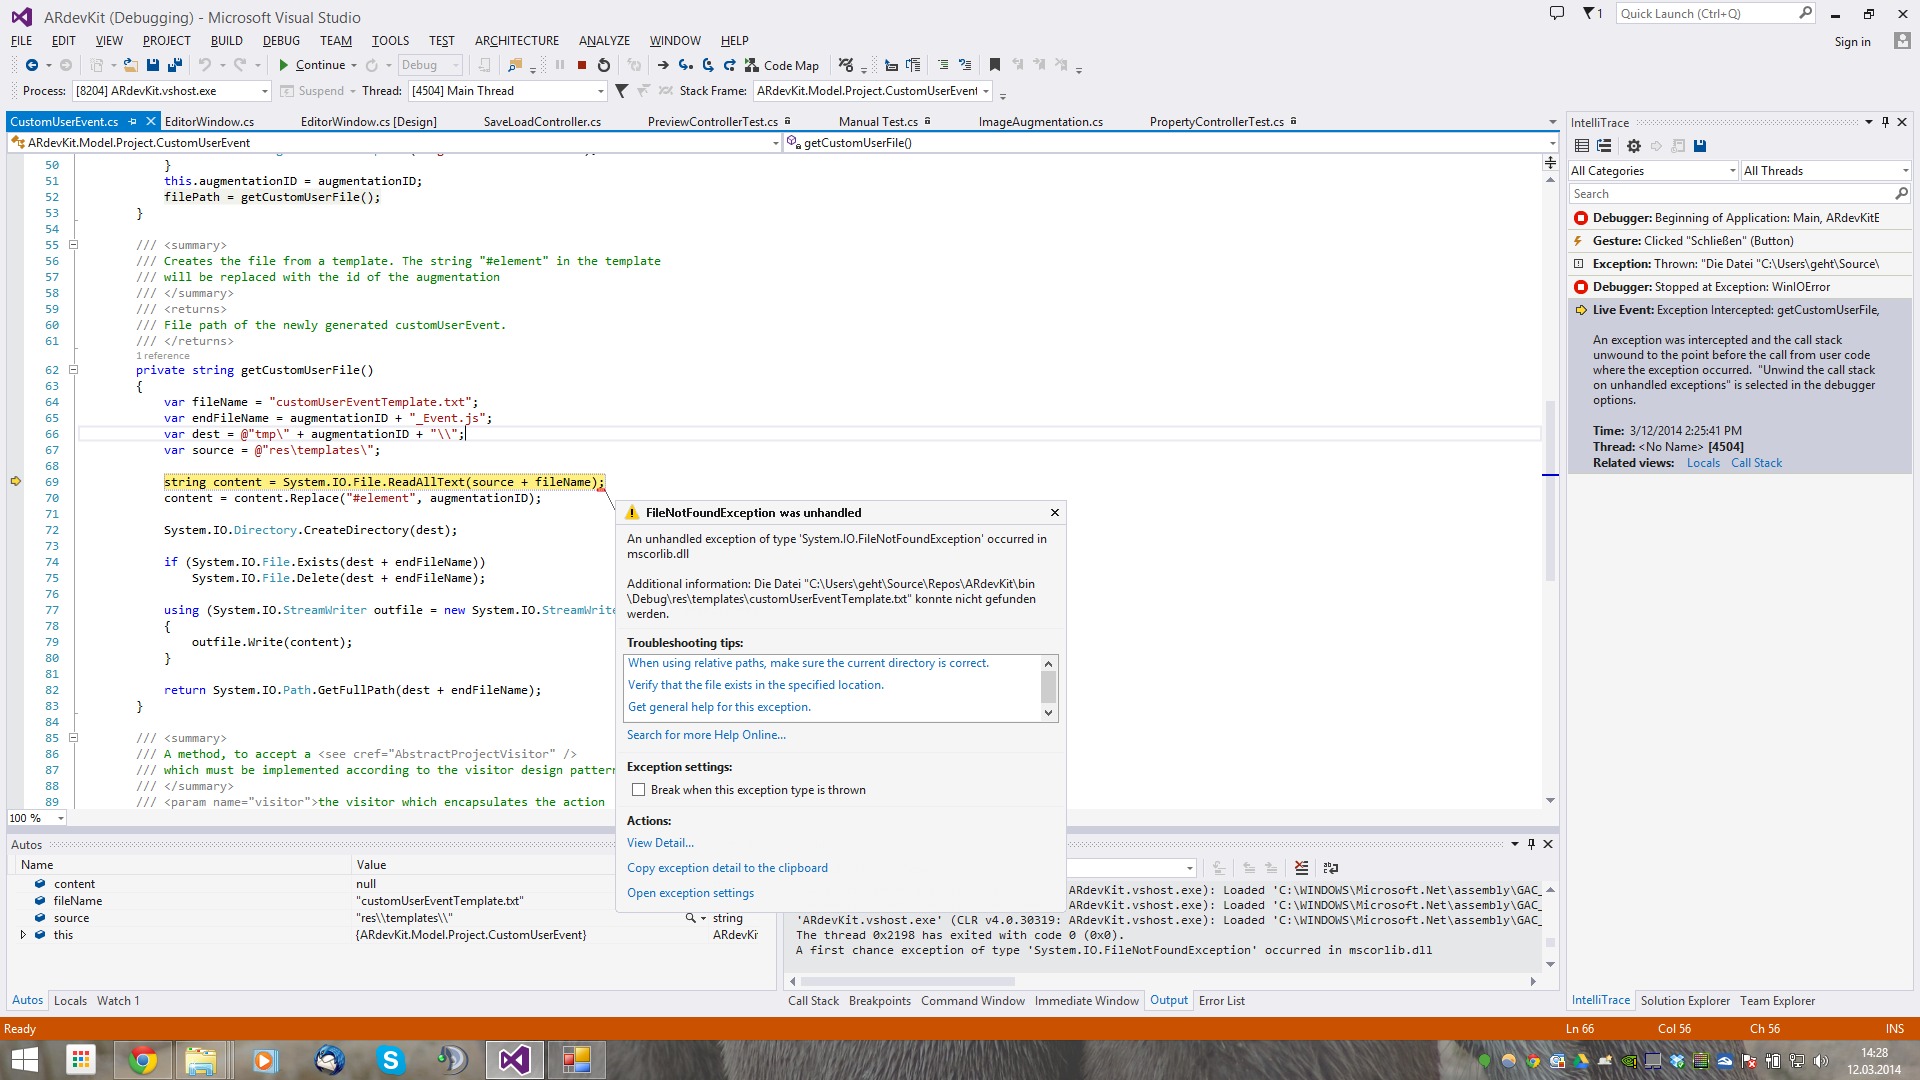Toggle word wrap icon in Output window
Image resolution: width=1920 pixels, height=1080 pixels.
pyautogui.click(x=1330, y=868)
